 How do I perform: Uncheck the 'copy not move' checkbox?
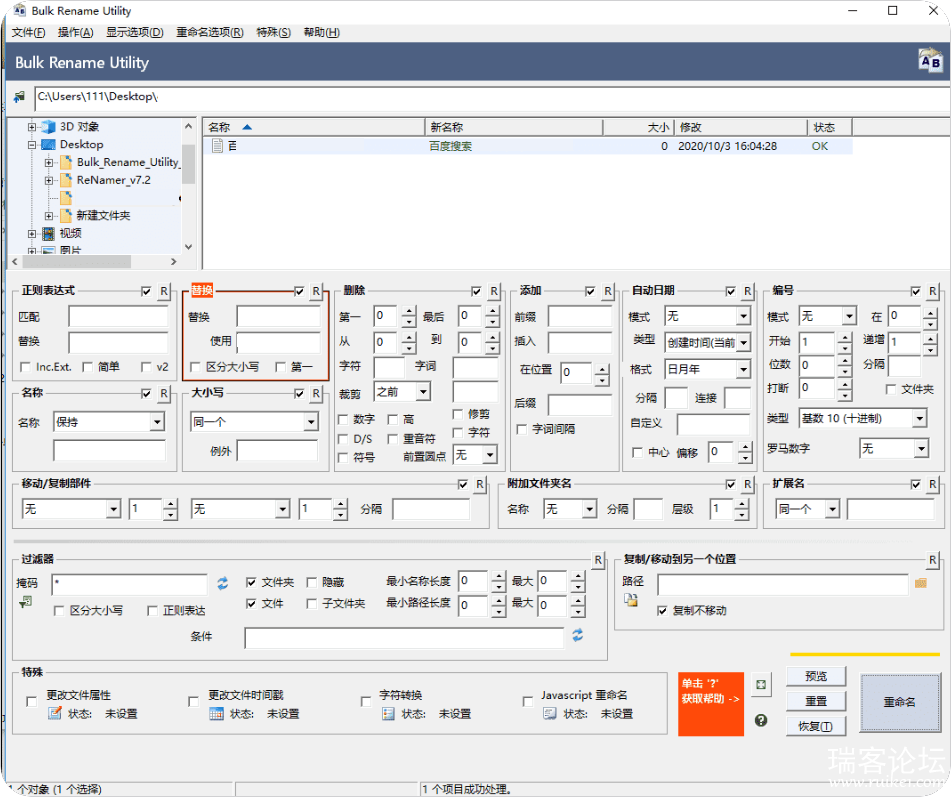tap(662, 610)
